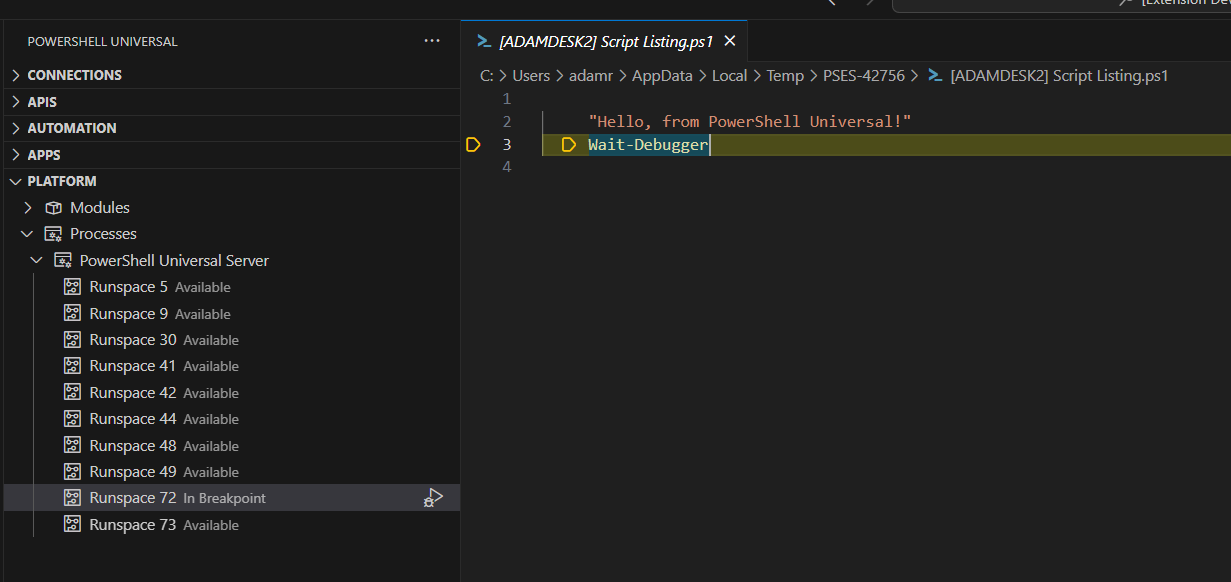Image resolution: width=1231 pixels, height=582 pixels.
Task: Click the Runspace 73 icon
Action: tap(72, 524)
